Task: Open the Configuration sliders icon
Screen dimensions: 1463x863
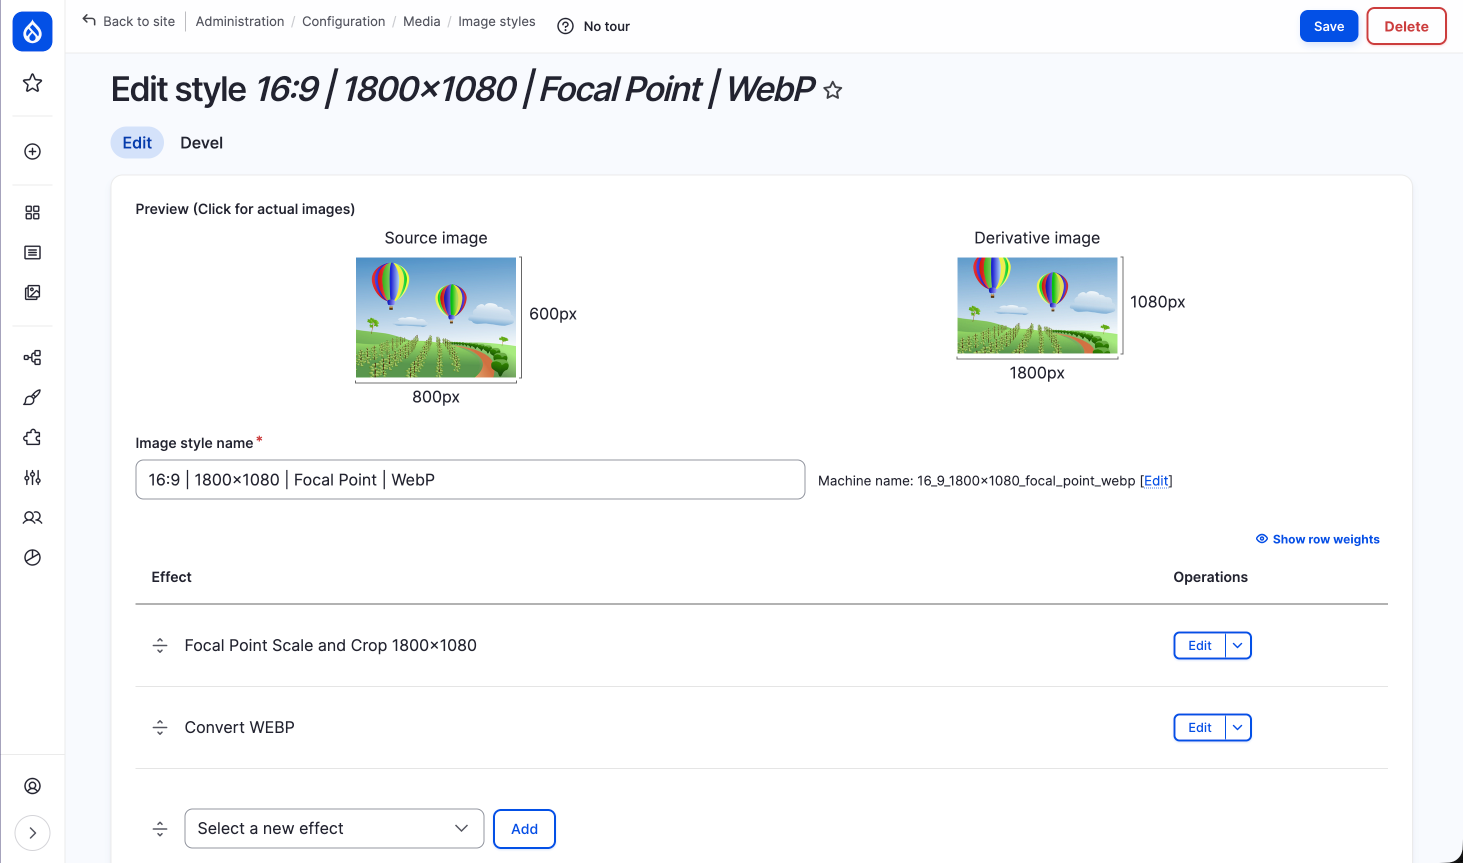Action: click(32, 478)
